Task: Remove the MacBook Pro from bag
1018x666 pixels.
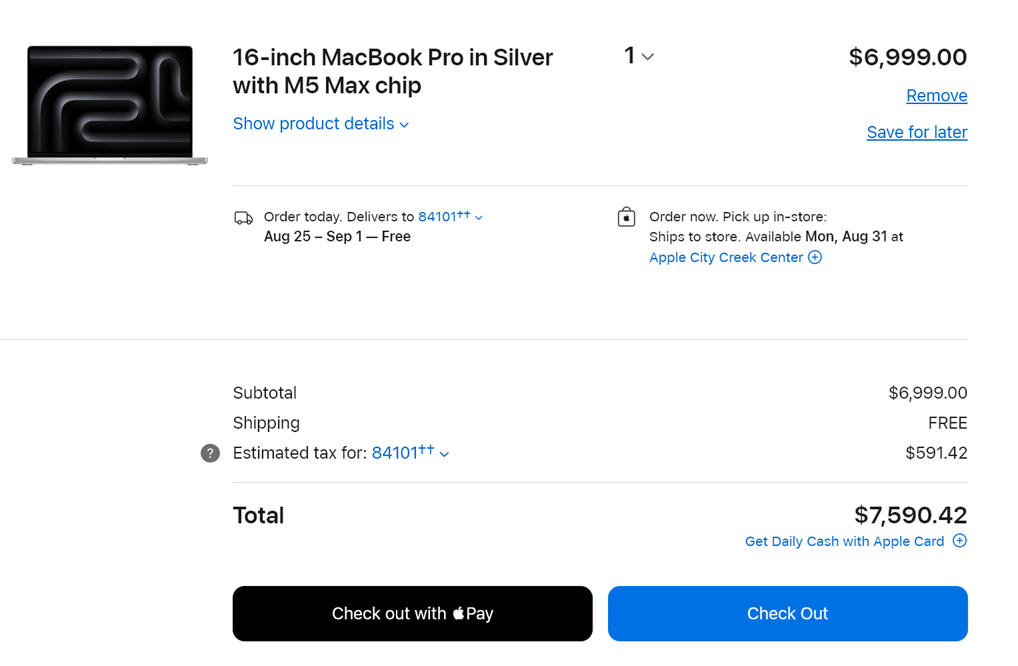Action: click(x=936, y=95)
